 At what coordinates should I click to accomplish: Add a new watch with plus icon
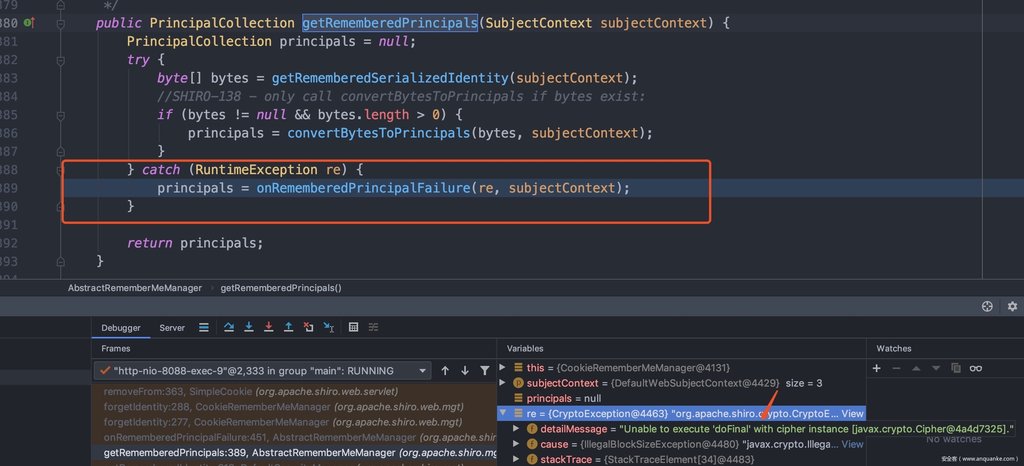coord(876,368)
